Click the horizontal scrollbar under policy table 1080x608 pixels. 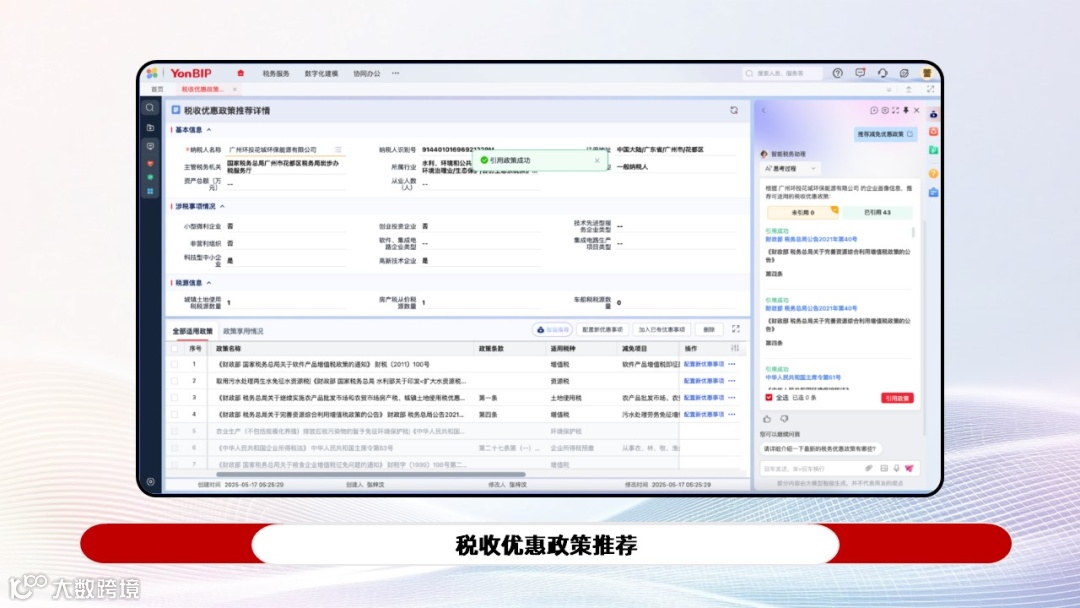(371, 474)
